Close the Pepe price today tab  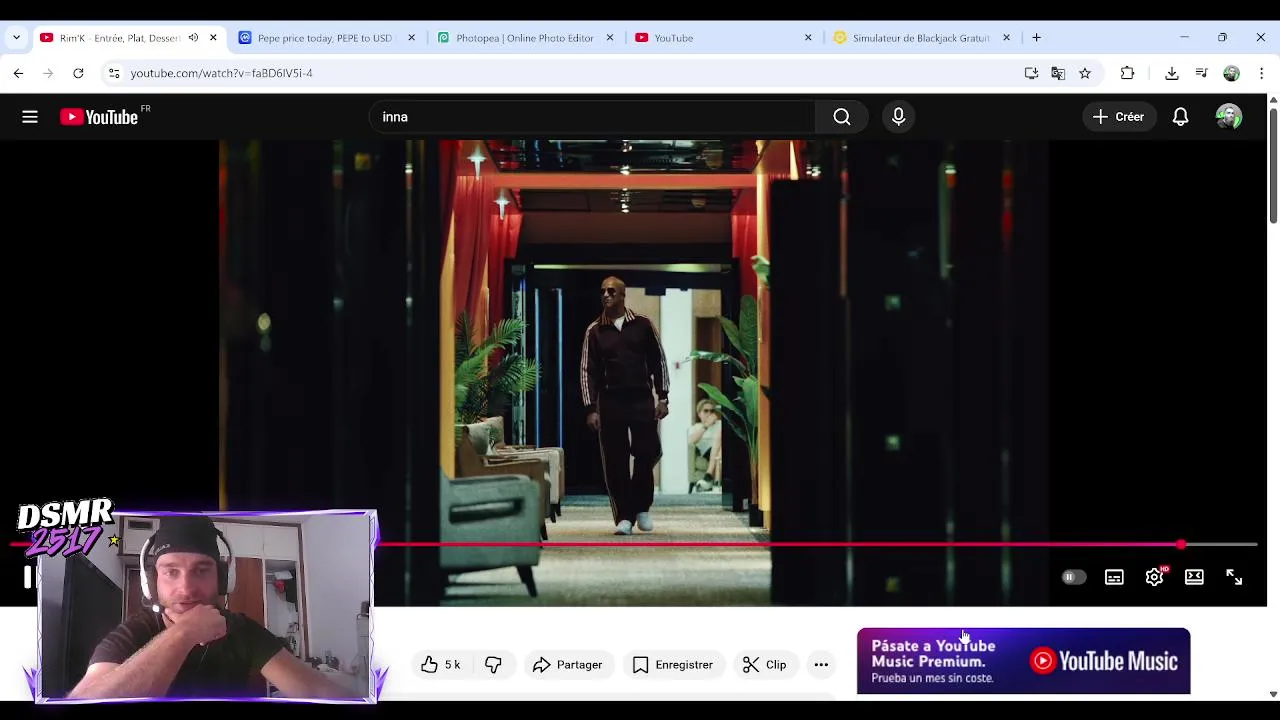tap(411, 38)
